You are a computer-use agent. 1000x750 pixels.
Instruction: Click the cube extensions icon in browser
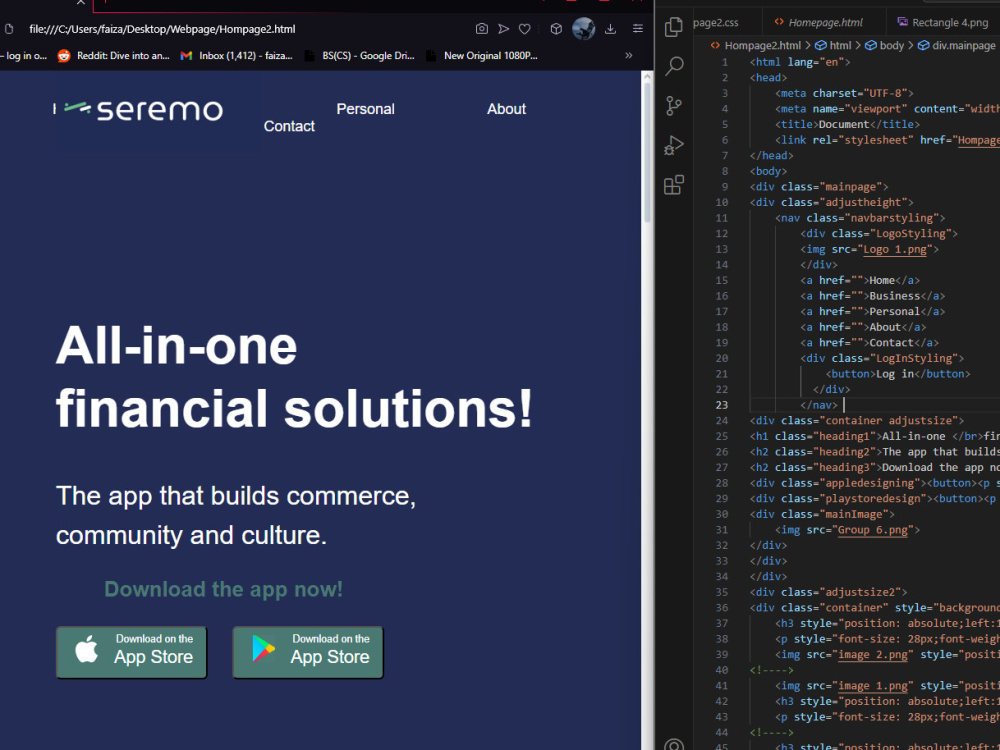pos(556,29)
